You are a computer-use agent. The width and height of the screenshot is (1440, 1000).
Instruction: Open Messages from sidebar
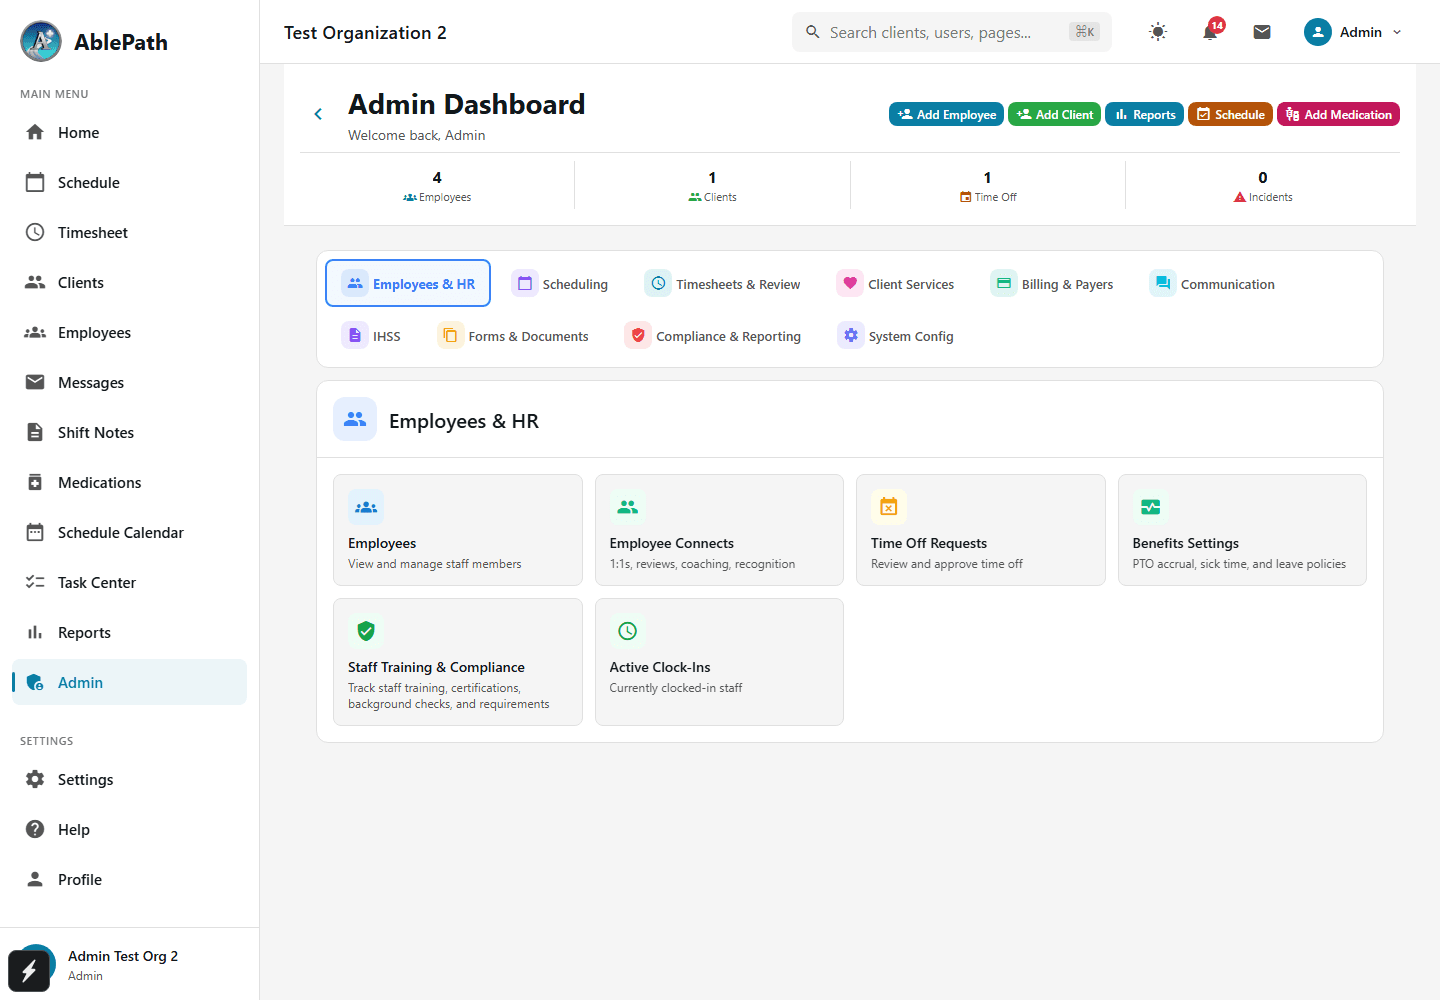pyautogui.click(x=129, y=382)
